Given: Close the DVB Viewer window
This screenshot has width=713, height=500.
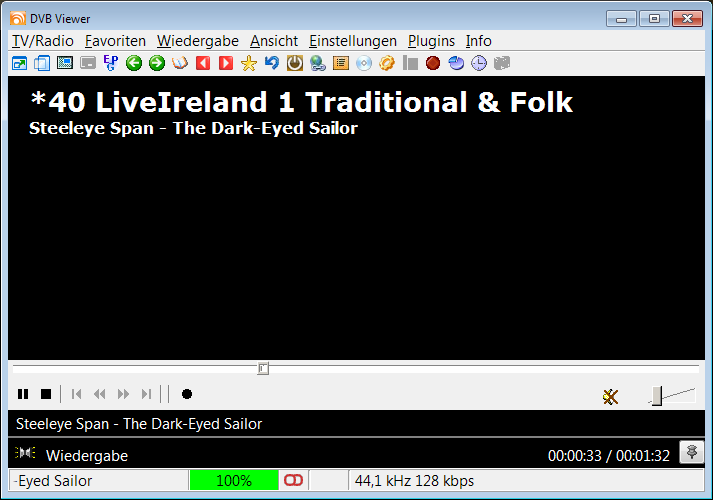Looking at the screenshot, I should 687,19.
